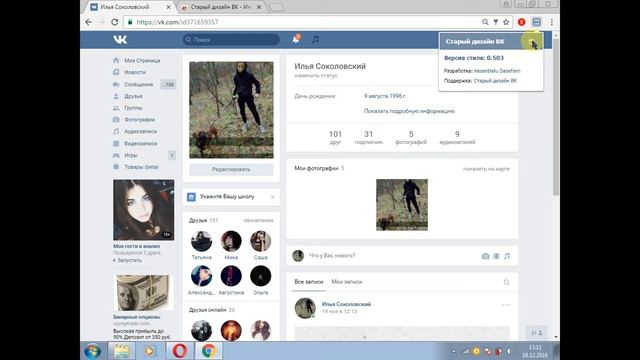Open Новости in the sidebar

coord(135,72)
